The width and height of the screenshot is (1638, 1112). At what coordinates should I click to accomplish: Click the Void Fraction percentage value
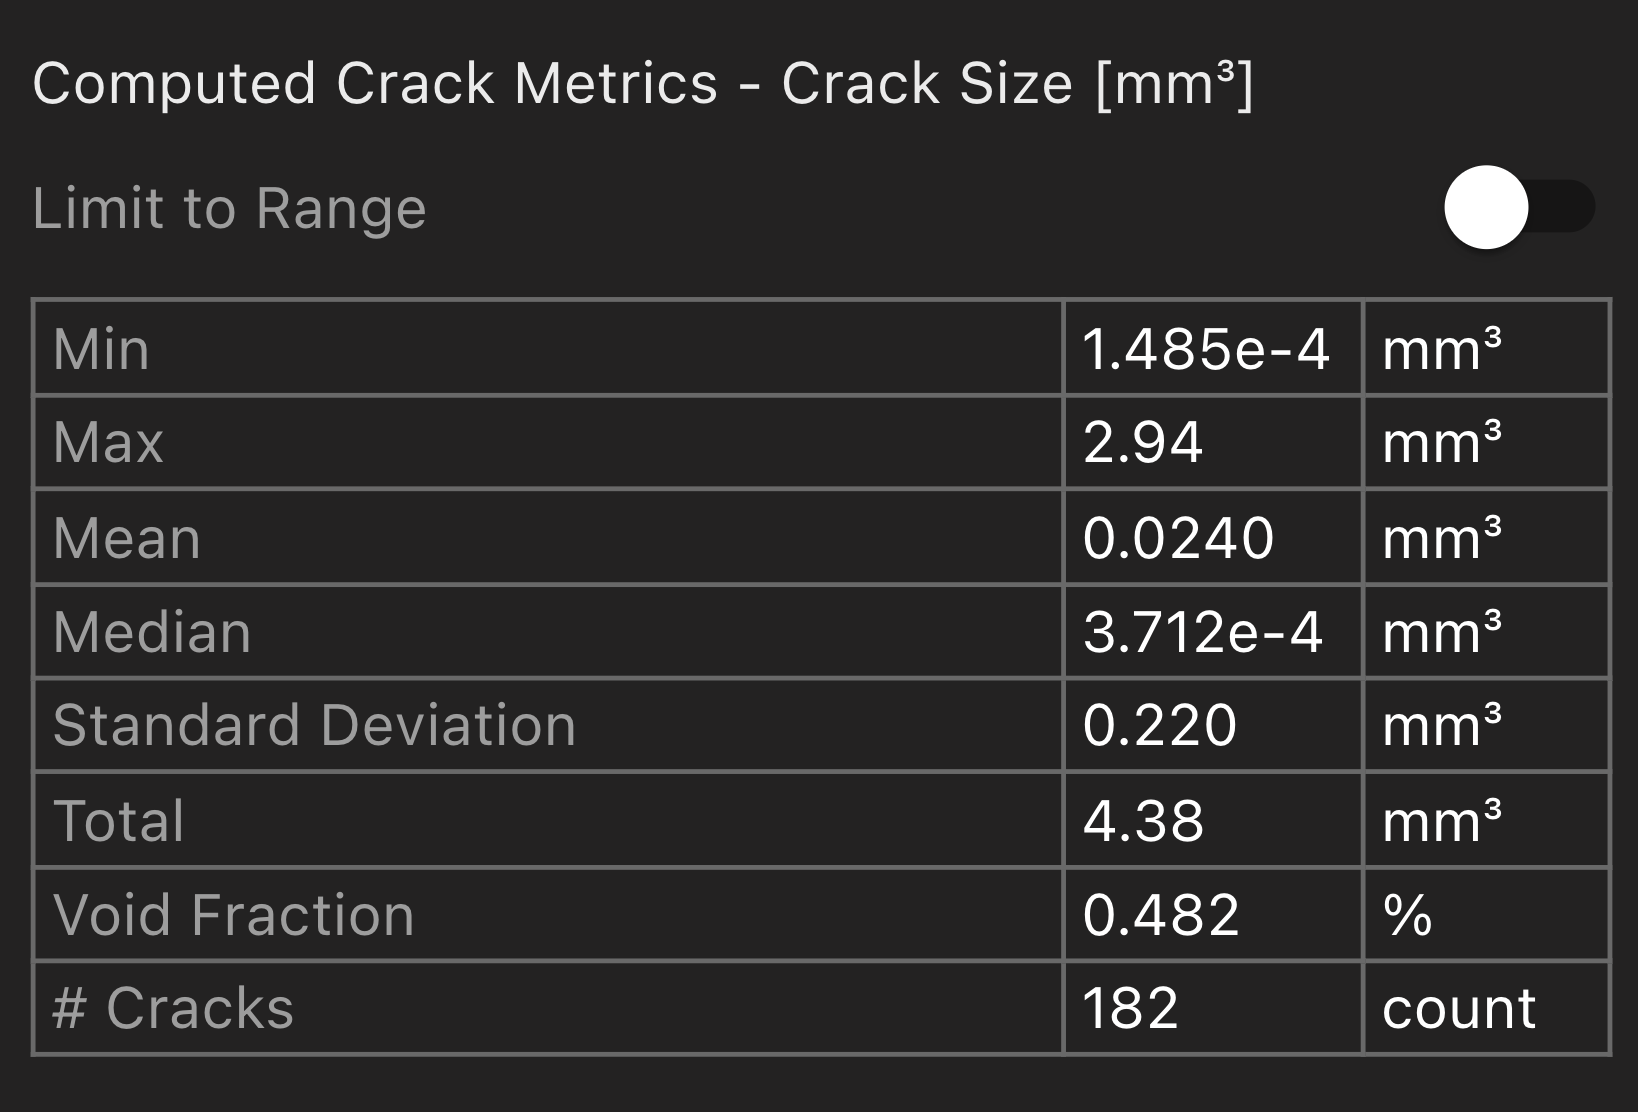[x=1160, y=913]
